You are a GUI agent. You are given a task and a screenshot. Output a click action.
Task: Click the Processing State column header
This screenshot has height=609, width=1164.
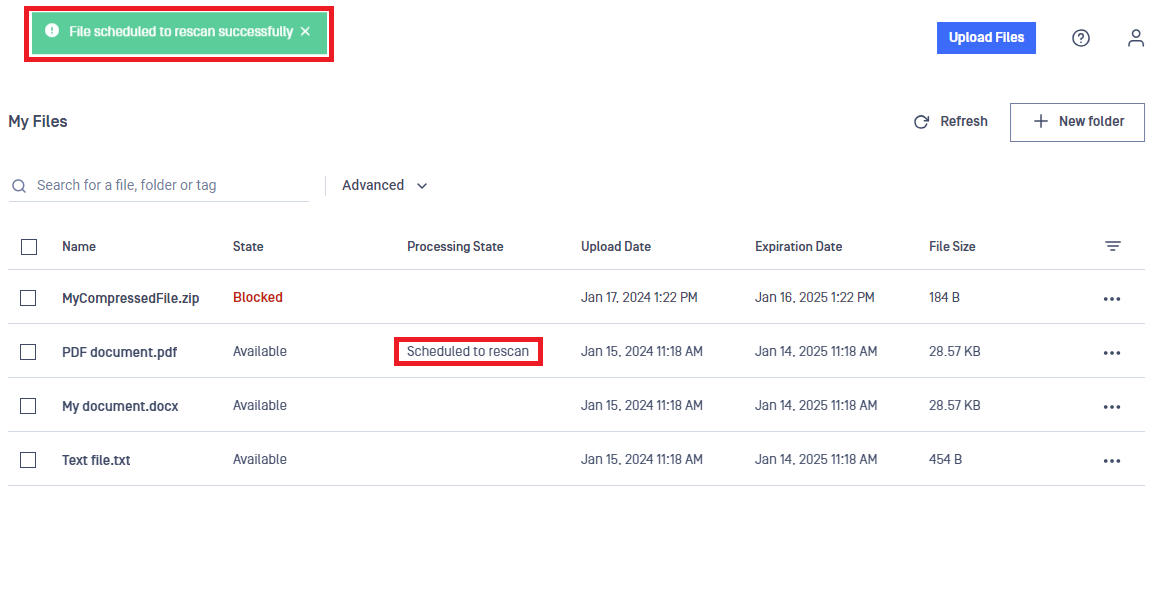[x=455, y=247]
